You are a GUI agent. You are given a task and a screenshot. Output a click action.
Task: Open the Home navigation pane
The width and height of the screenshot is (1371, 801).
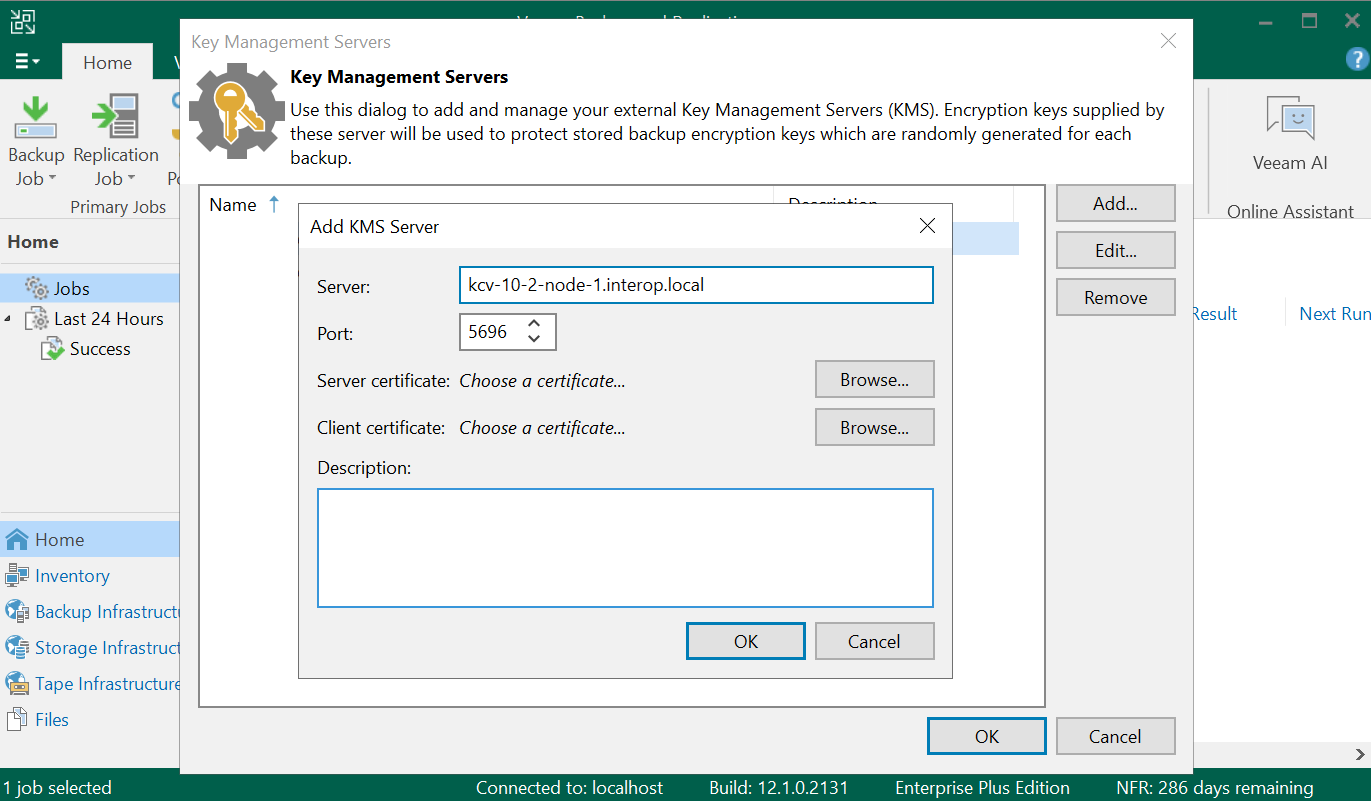(x=90, y=540)
